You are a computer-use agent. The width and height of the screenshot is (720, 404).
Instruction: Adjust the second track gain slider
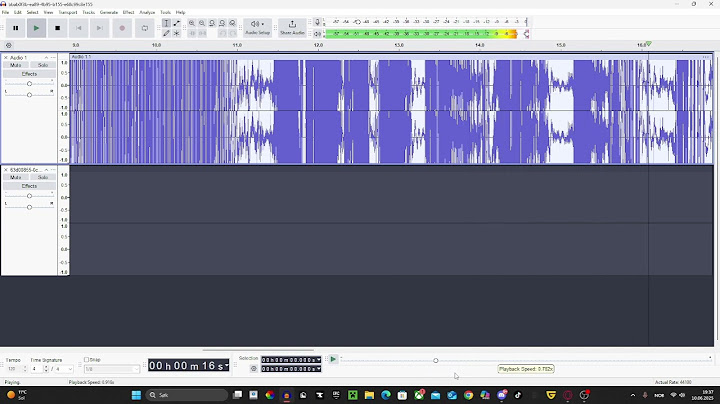29,196
